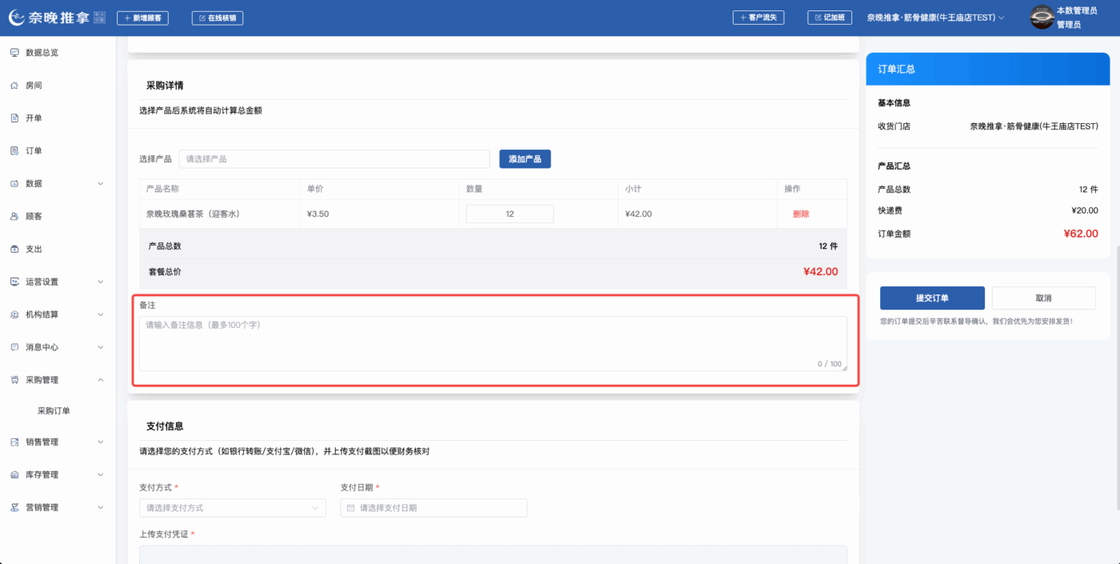Expand the 消息中心 menu chevron
This screenshot has width=1120, height=564.
(x=101, y=347)
